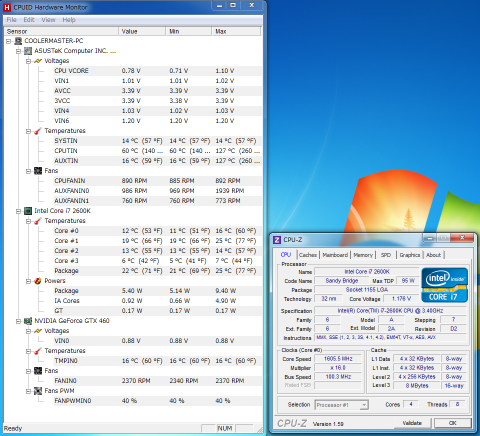Collapse the NVIDIA GeForce GTX 460 node

click(x=19, y=321)
